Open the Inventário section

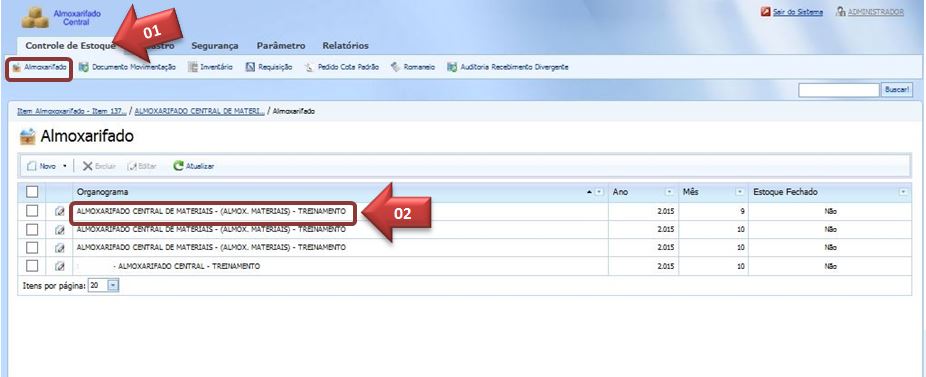point(210,67)
